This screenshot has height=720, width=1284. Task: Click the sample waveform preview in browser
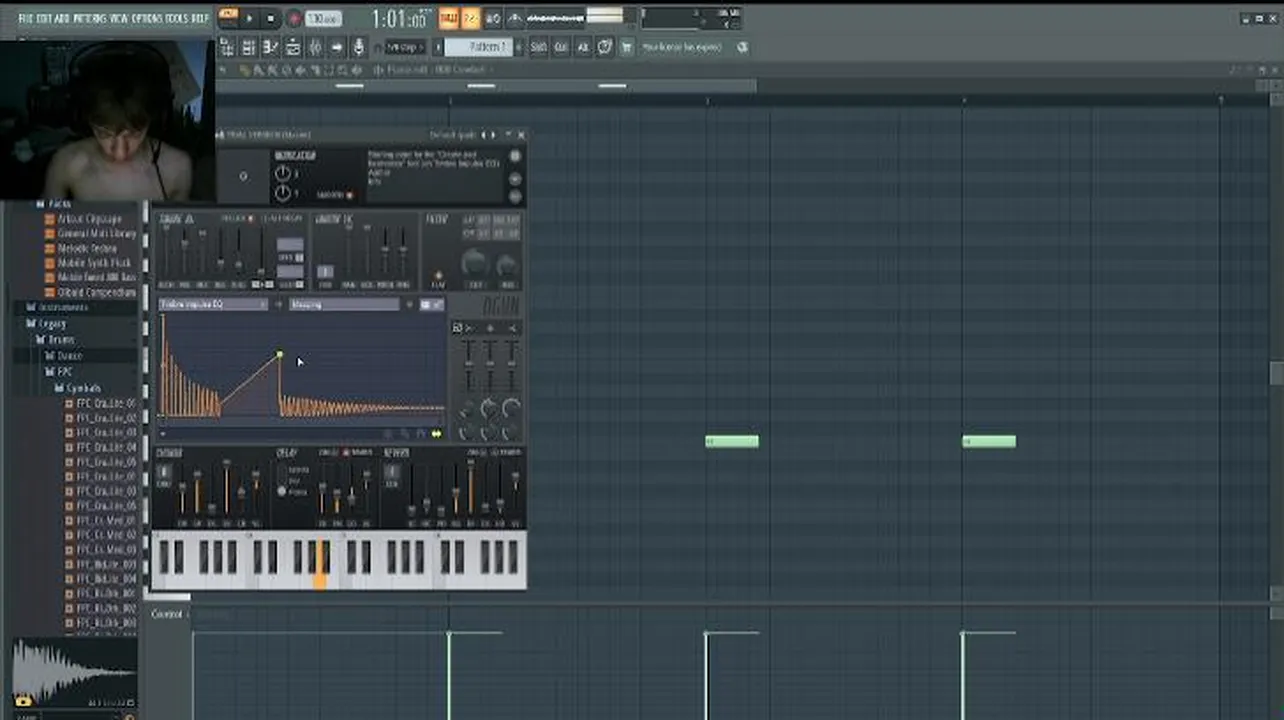(74, 672)
